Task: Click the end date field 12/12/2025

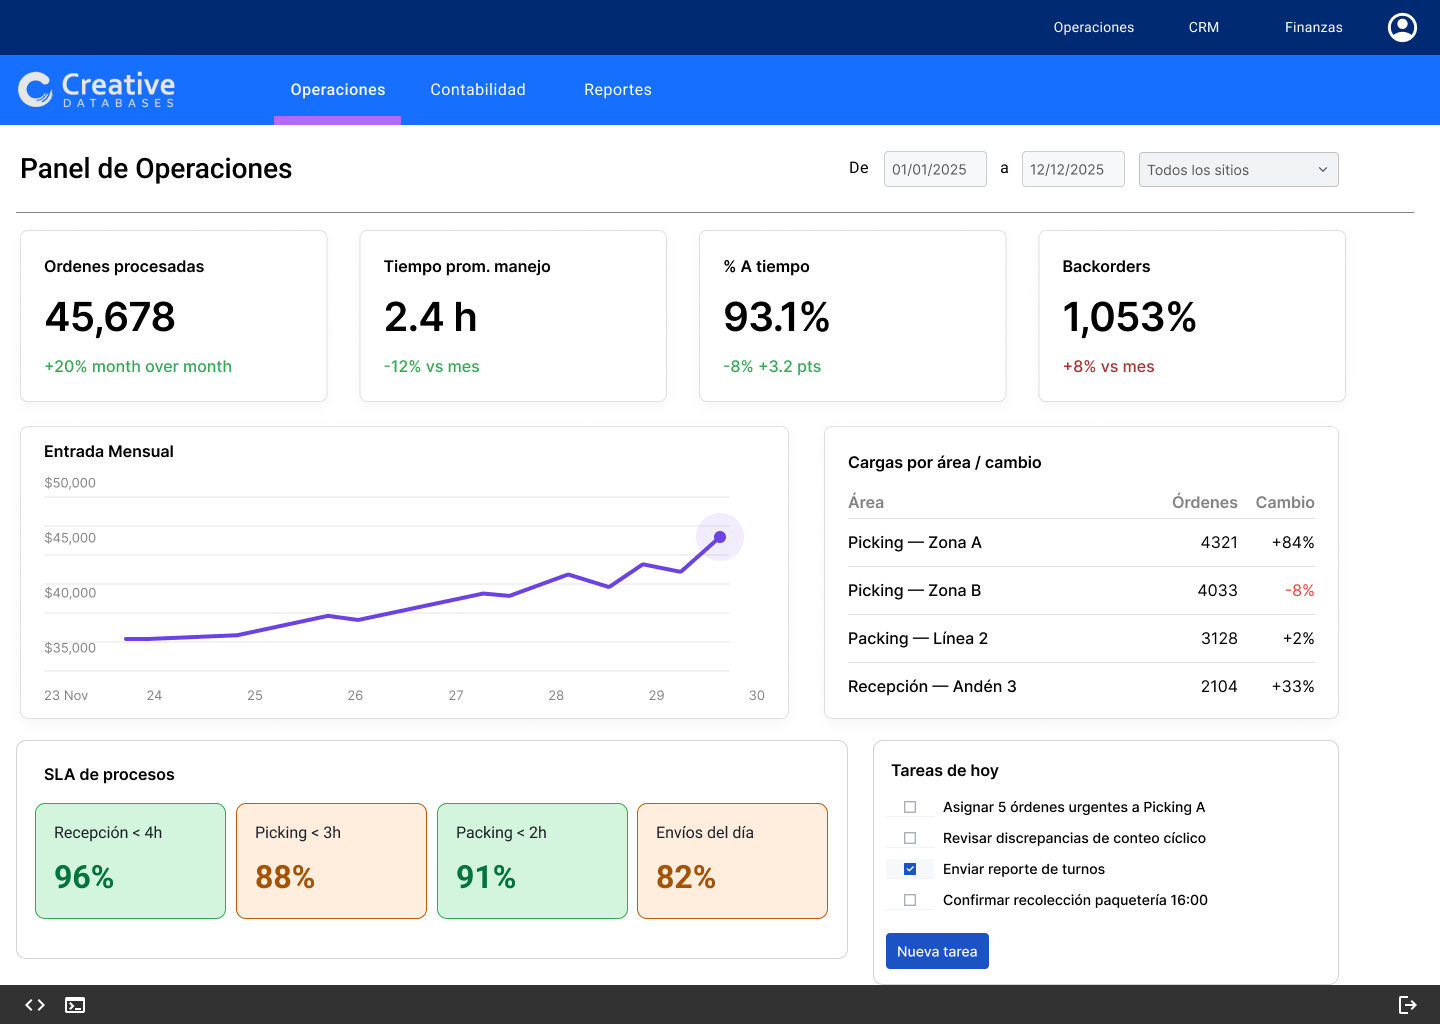Action: (1073, 170)
